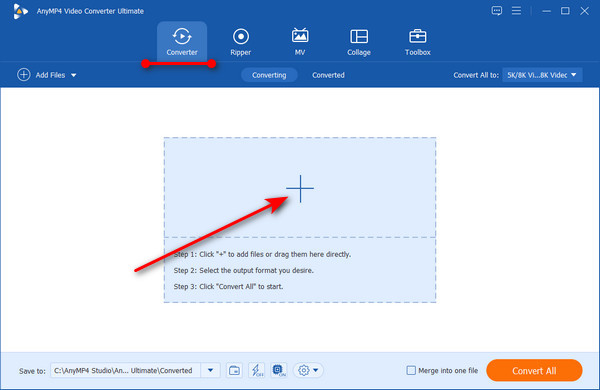Toggle GPU hardware acceleration chip button
Screen dimensions: 600x390
(x=279, y=370)
